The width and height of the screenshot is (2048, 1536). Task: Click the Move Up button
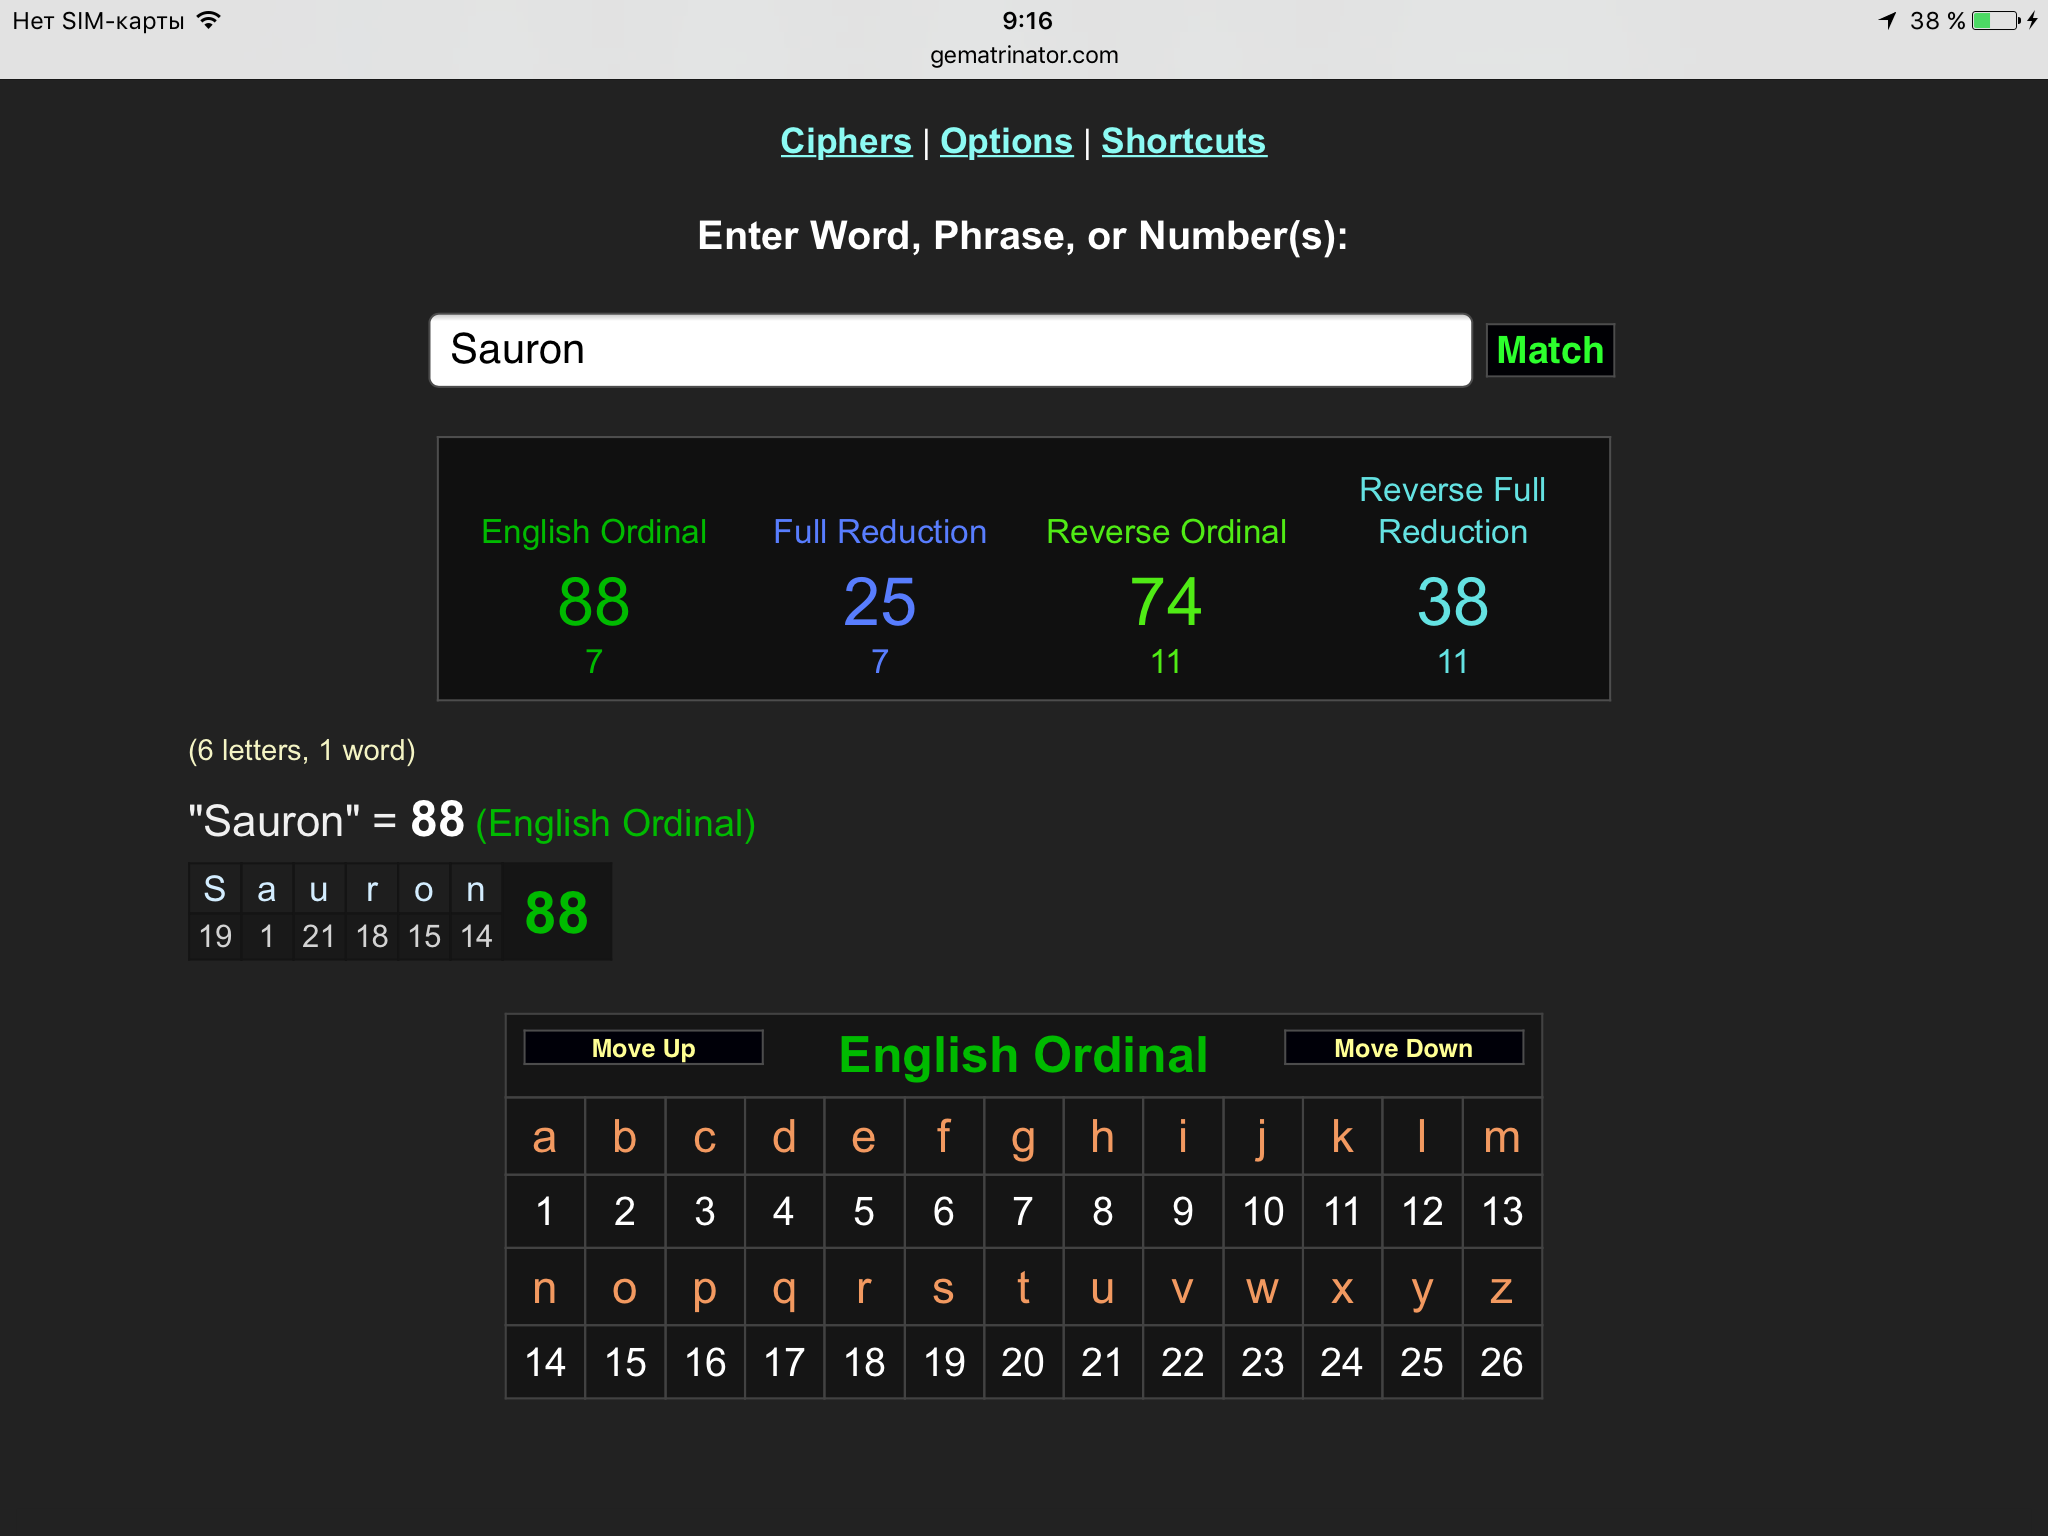pyautogui.click(x=643, y=1048)
